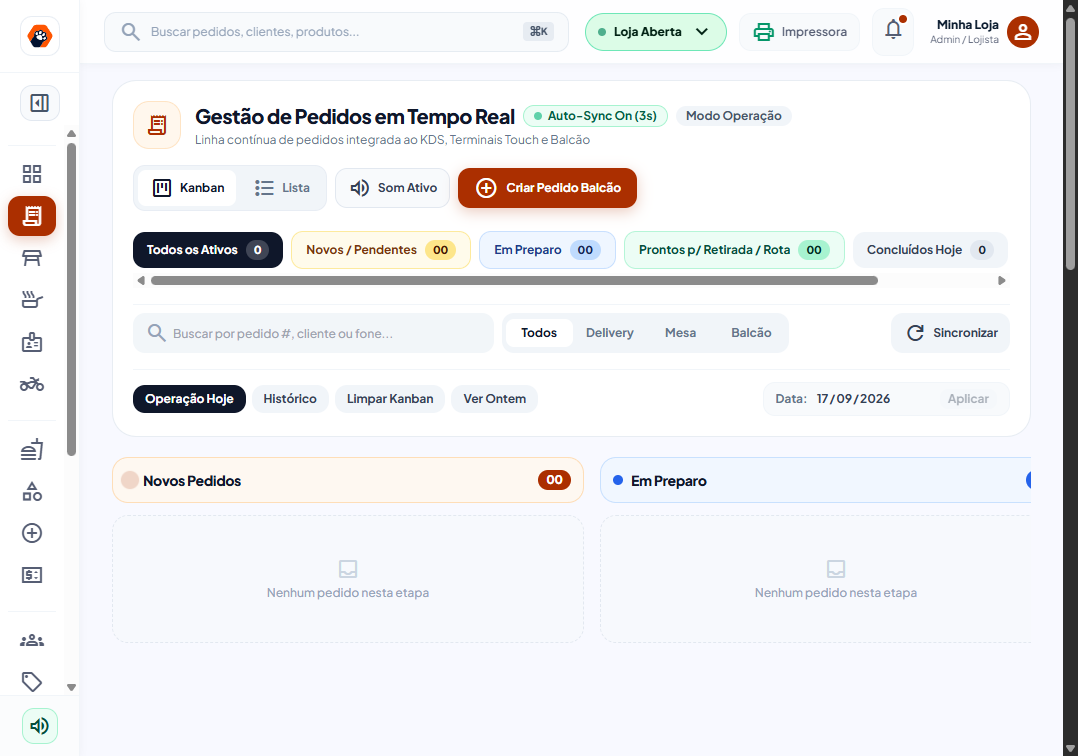
Task: Click Ver Ontem
Action: (x=494, y=399)
